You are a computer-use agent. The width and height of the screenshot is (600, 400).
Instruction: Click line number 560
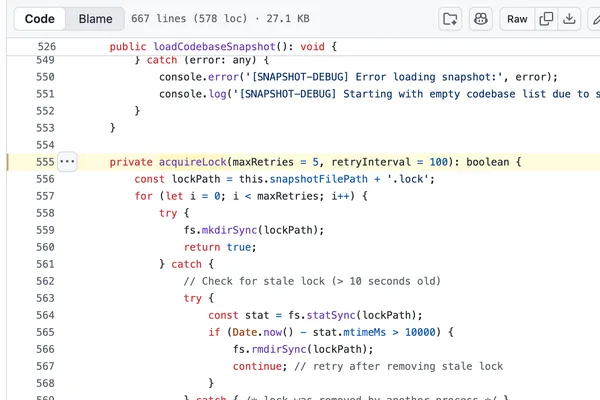coord(45,247)
